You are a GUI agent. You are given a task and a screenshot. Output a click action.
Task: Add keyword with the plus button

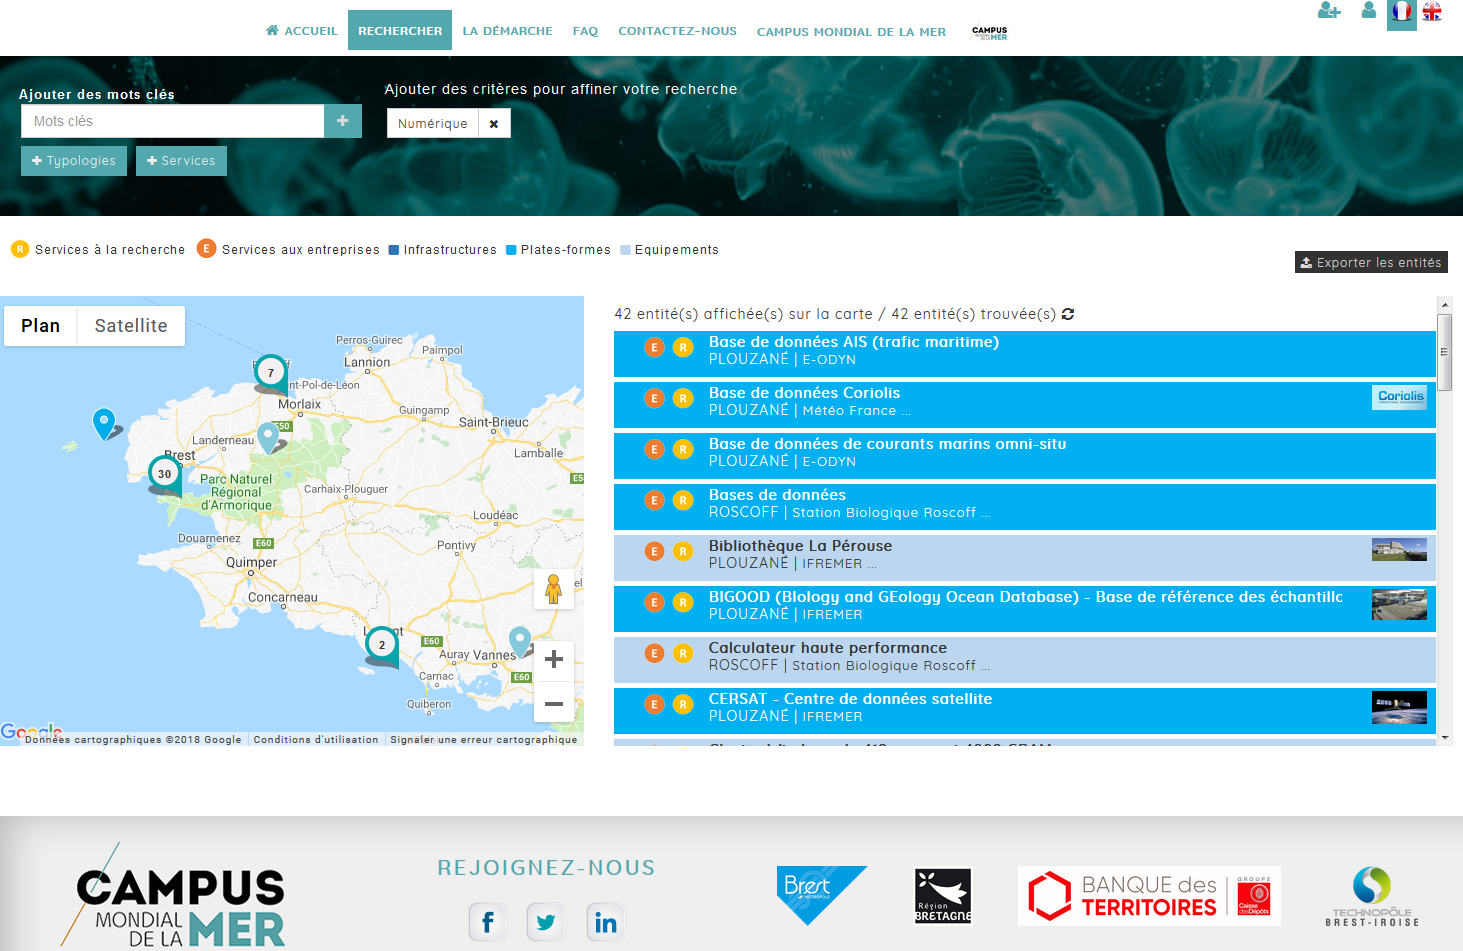343,121
